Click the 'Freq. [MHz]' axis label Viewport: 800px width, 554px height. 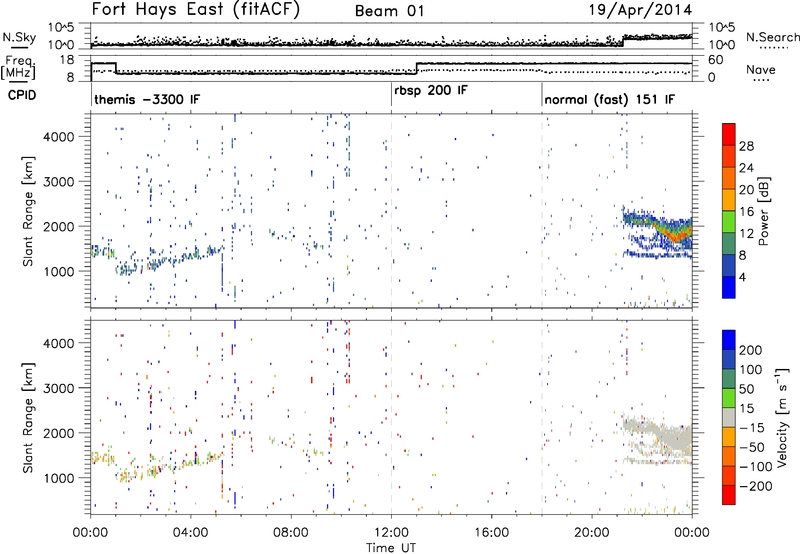pyautogui.click(x=18, y=67)
